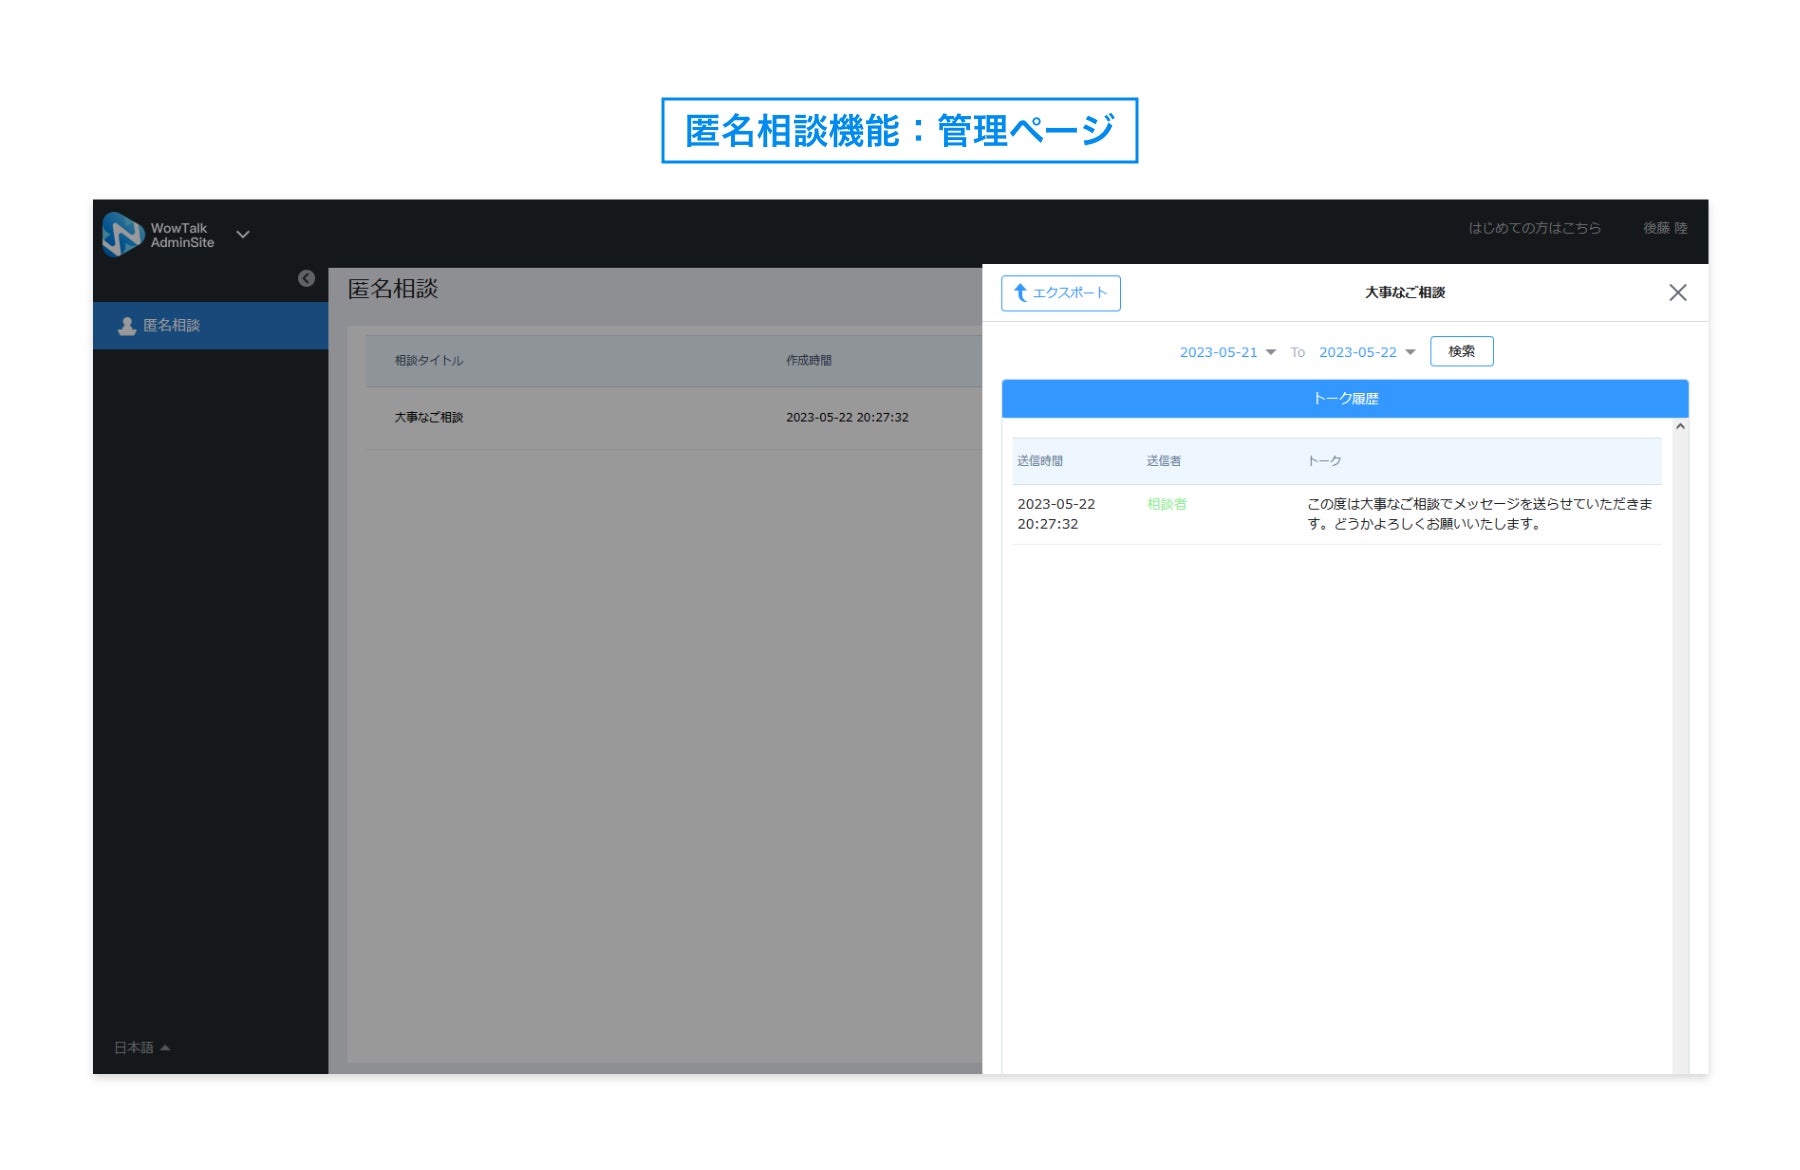Screen dimensions: 1800x1170
Task: Collapse the sidebar with the round arrow icon
Action: (306, 279)
